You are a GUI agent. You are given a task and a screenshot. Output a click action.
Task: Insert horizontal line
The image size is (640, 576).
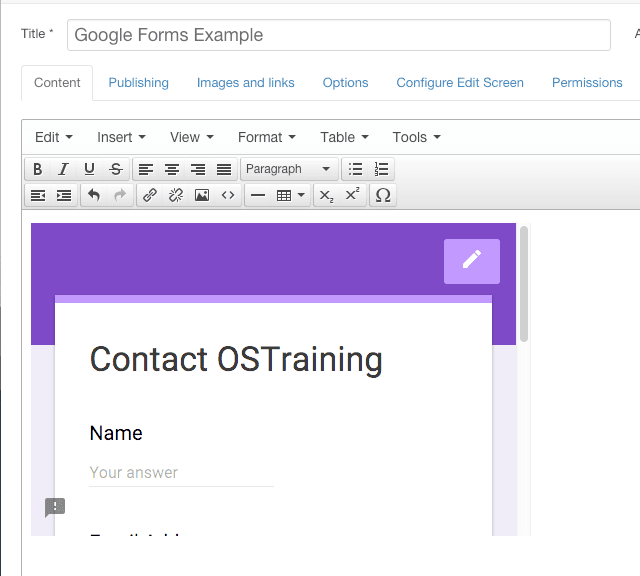click(258, 196)
